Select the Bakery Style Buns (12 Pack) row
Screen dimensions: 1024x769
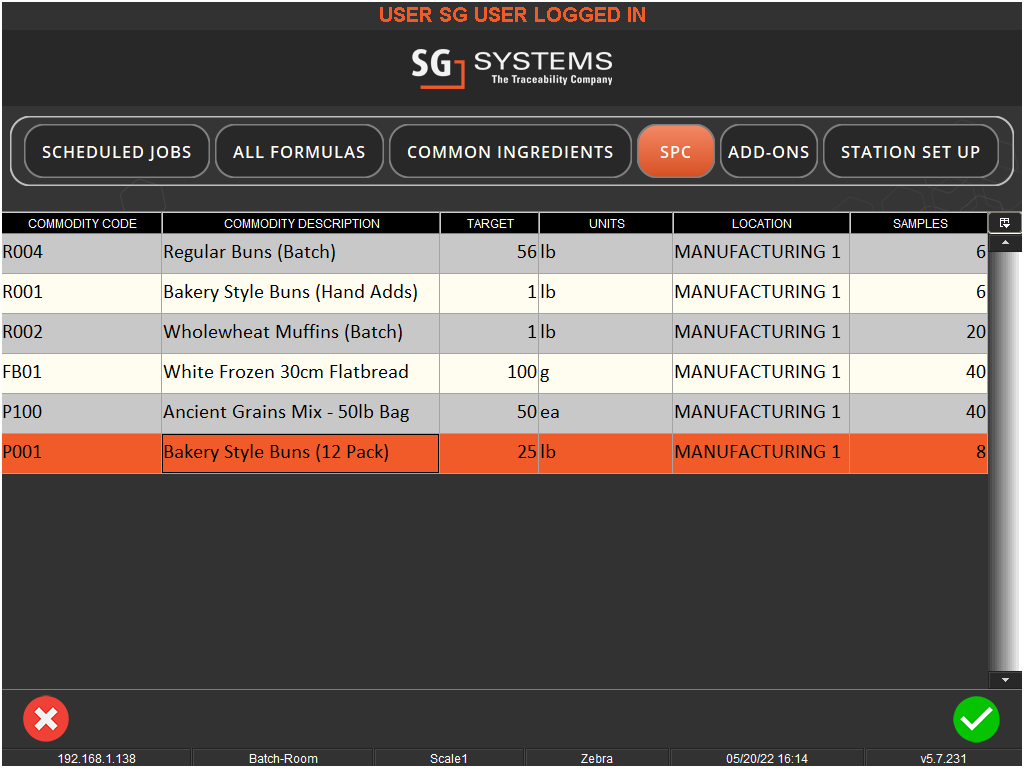coord(300,452)
